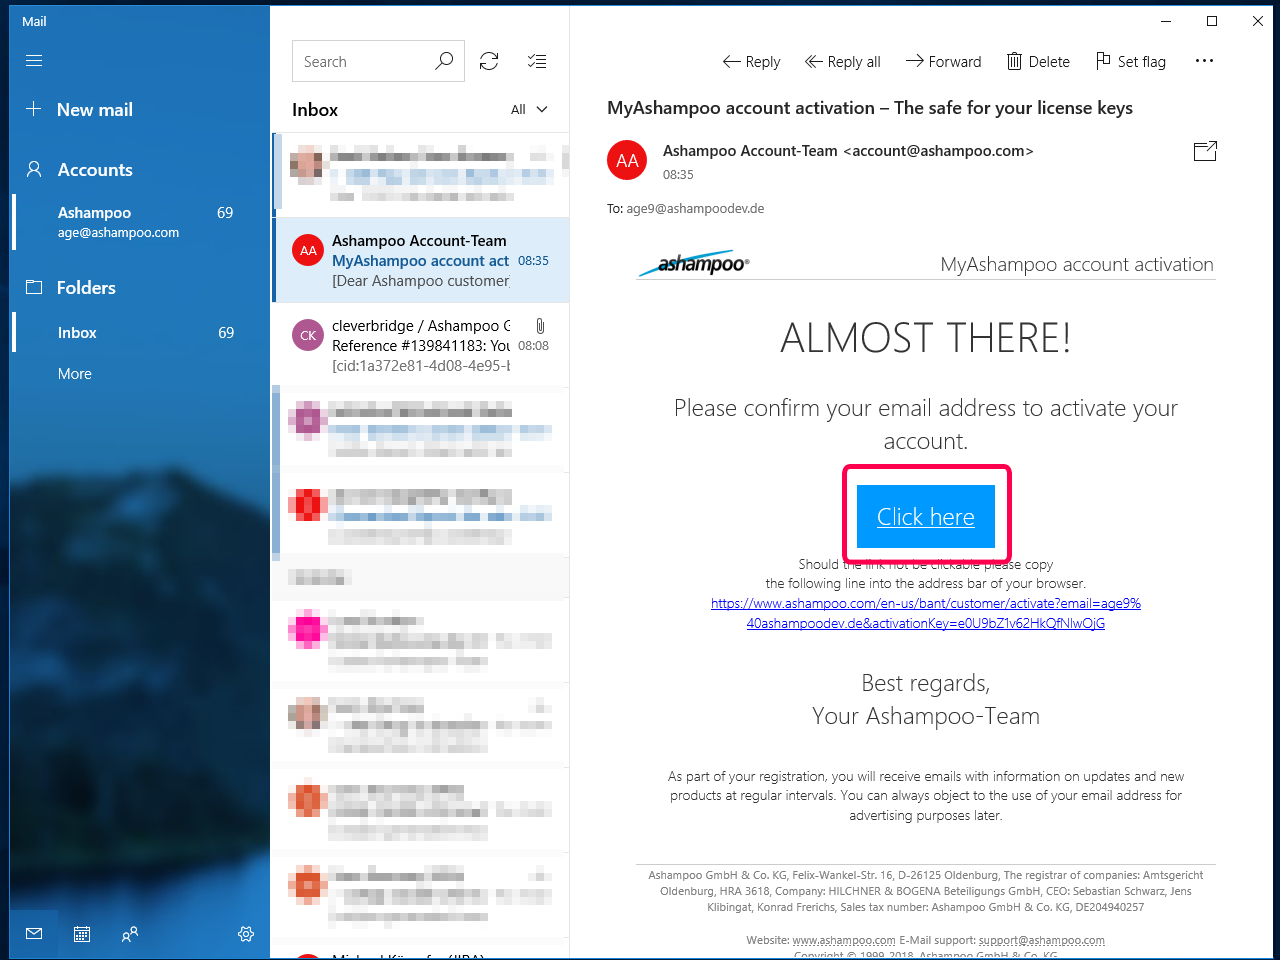Viewport: 1280px width, 960px height.
Task: Open the hamburger navigation menu
Action: pyautogui.click(x=34, y=61)
